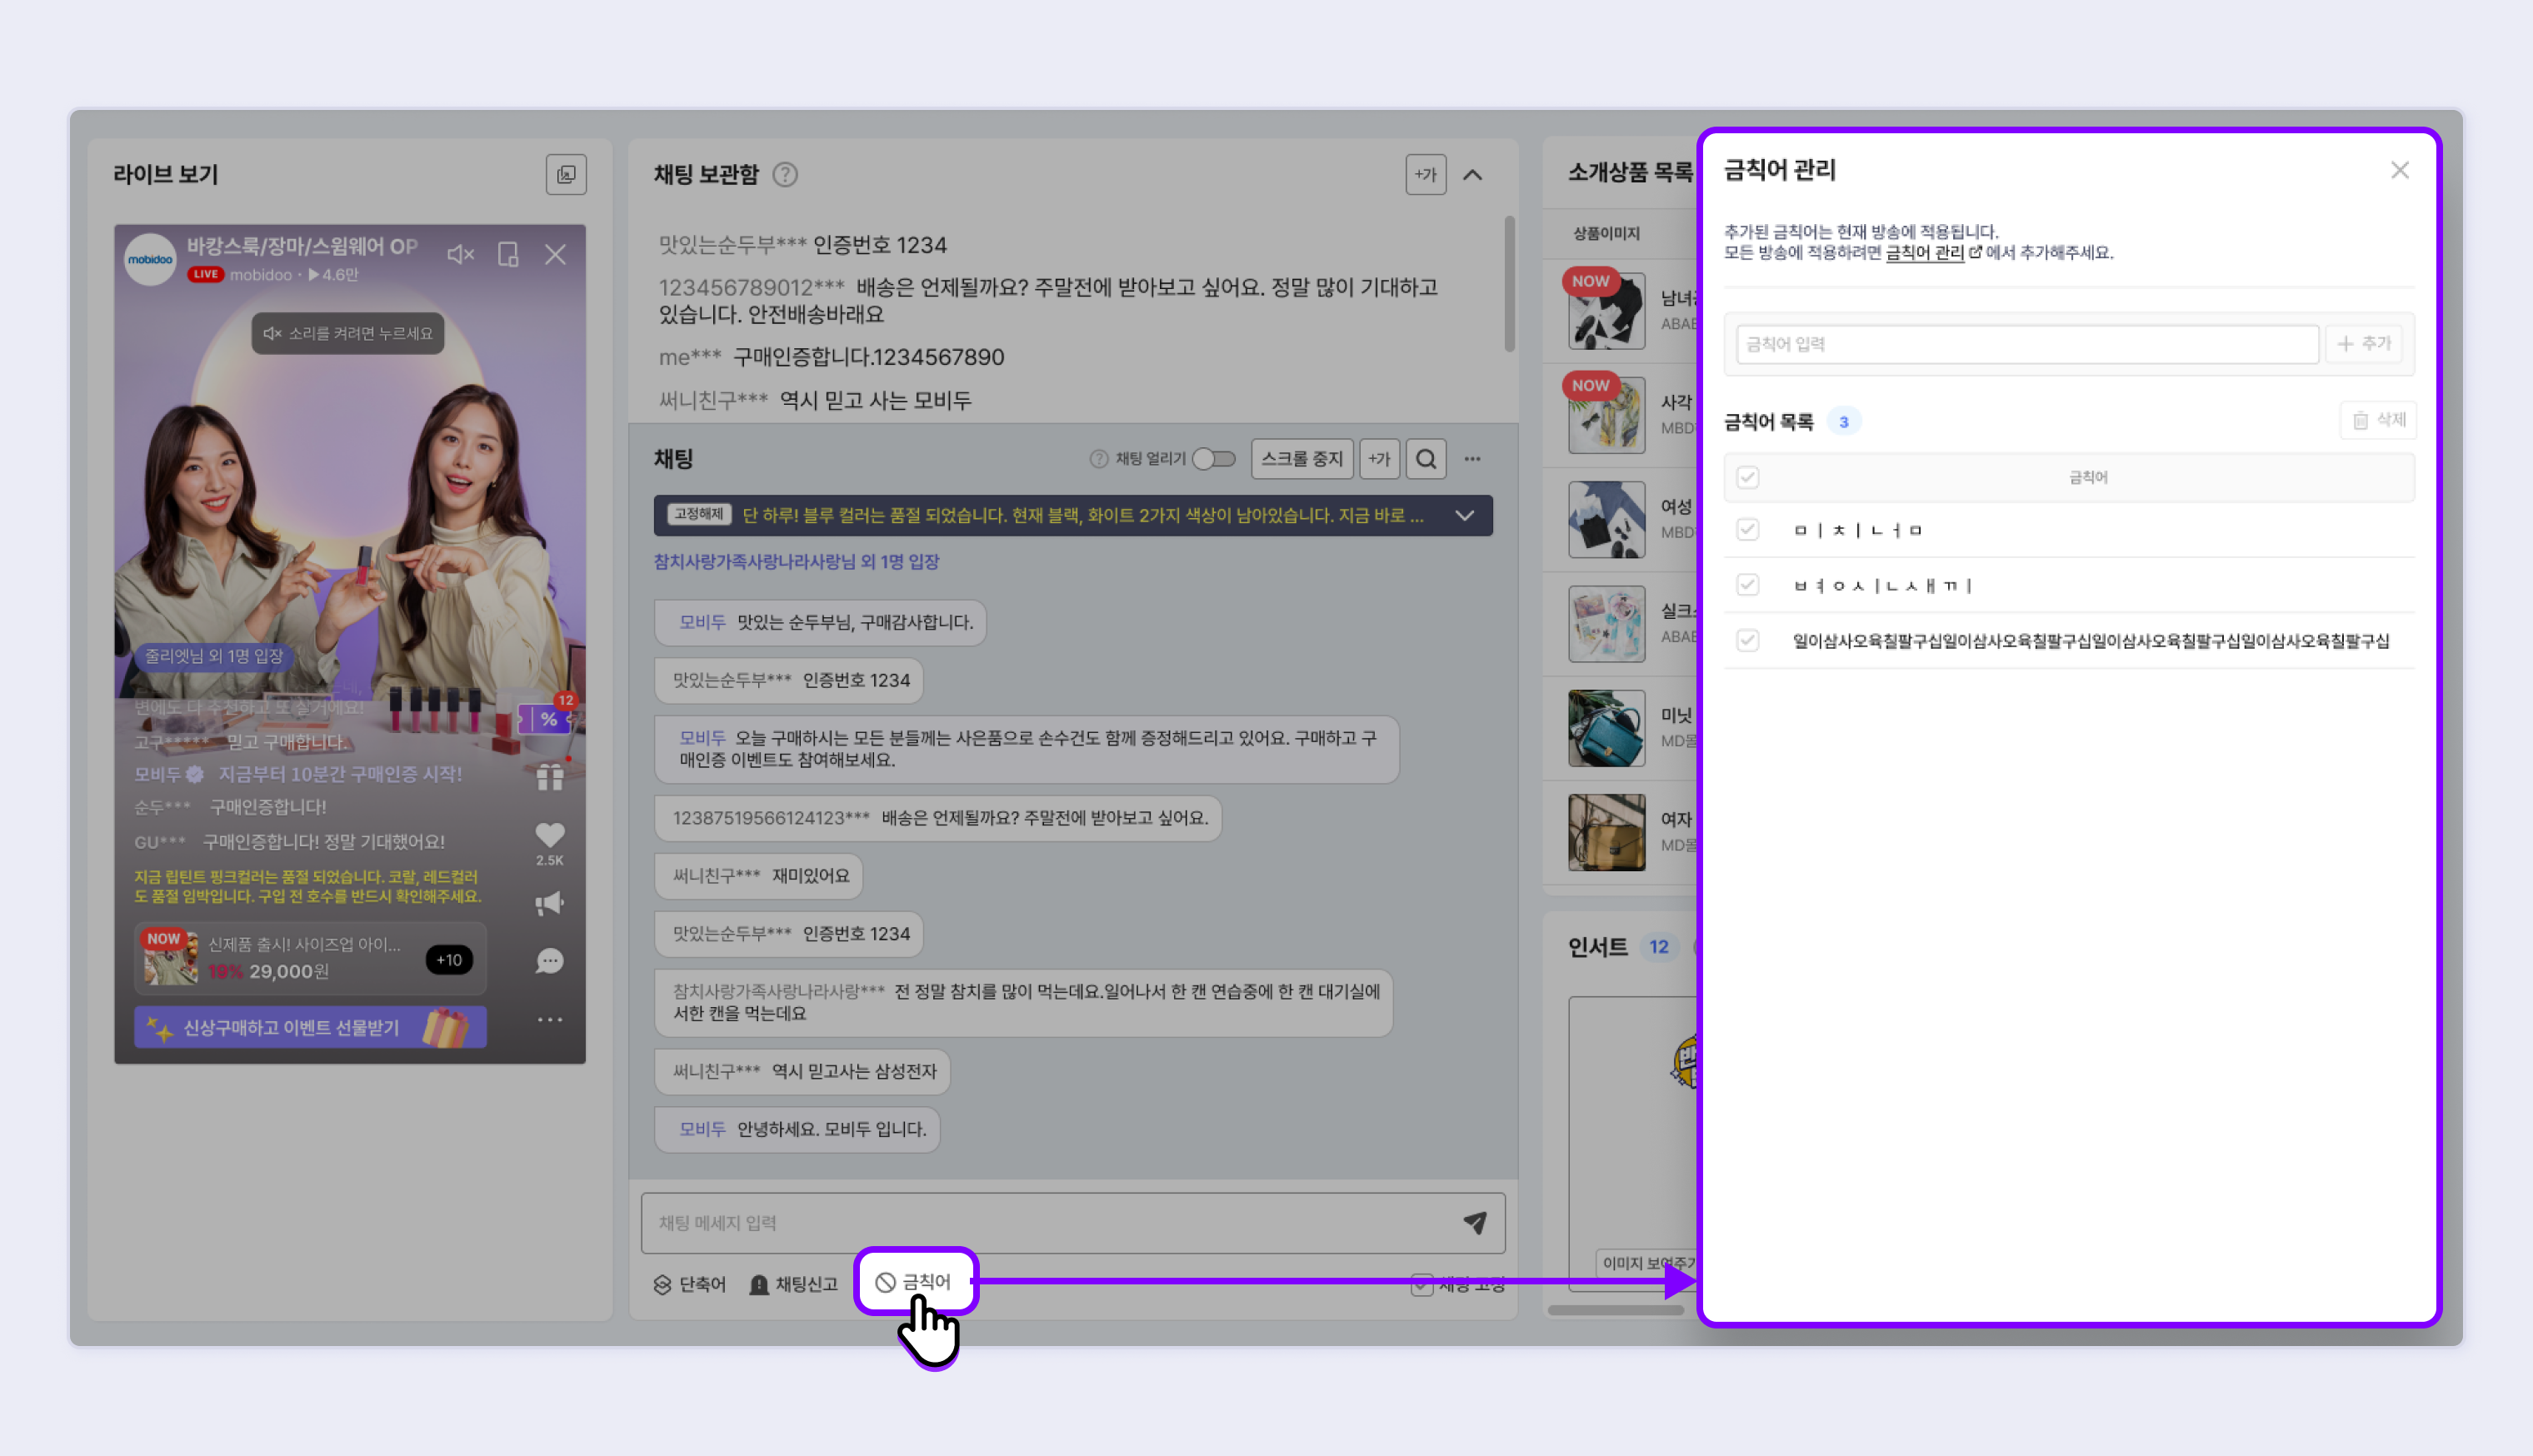Click the megaphone icon on live video
The width and height of the screenshot is (2533, 1456).
point(549,904)
